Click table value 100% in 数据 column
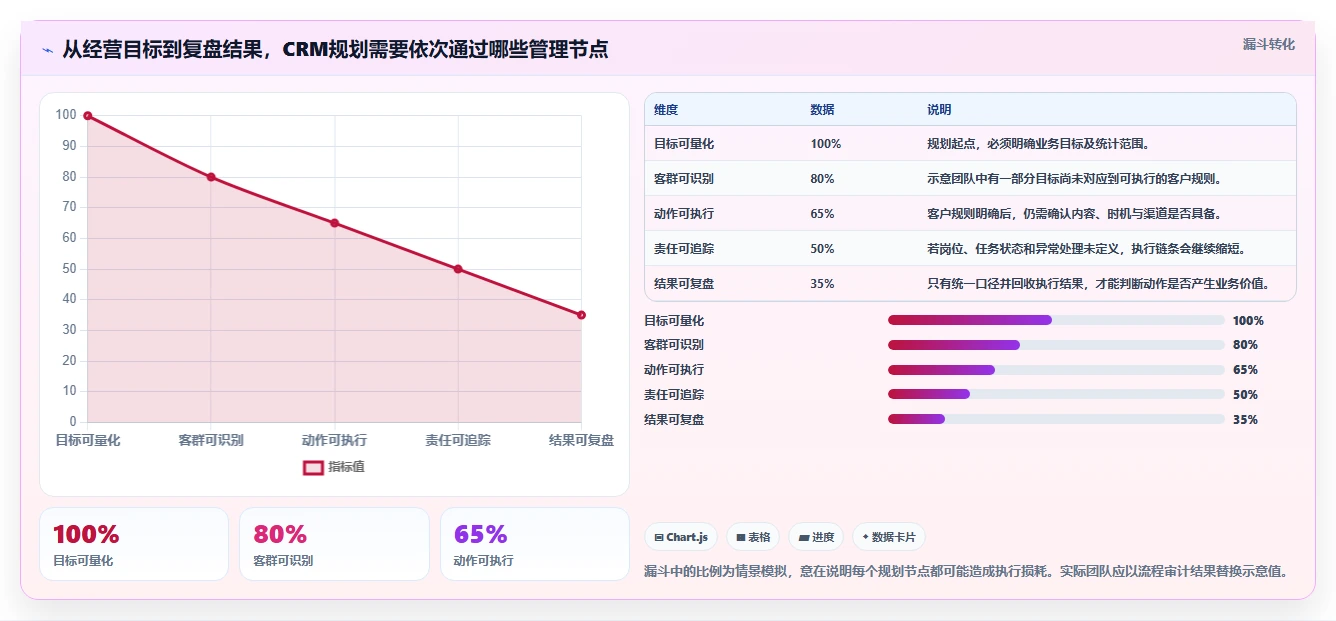The height and width of the screenshot is (621, 1336). (x=826, y=144)
